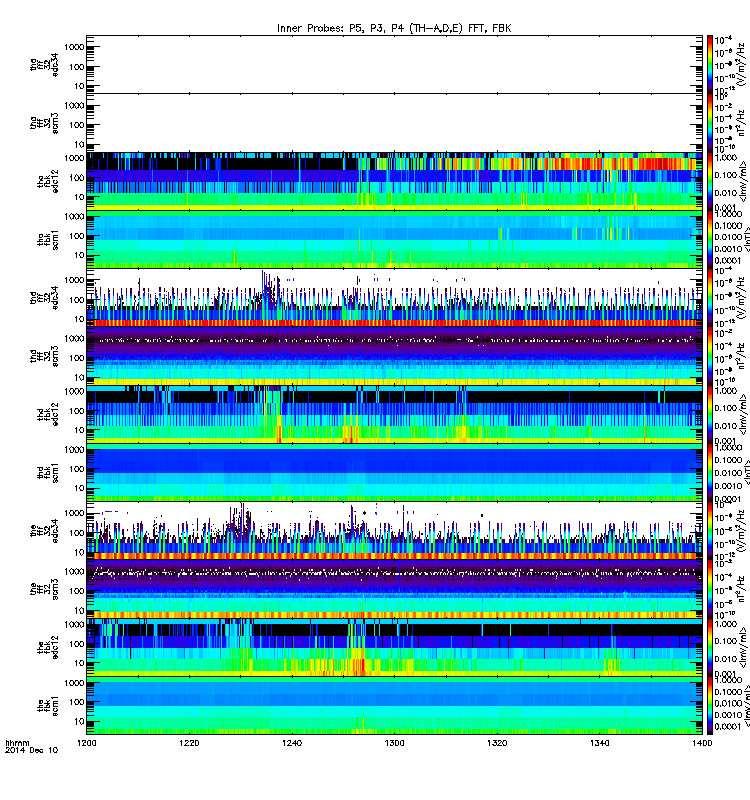This screenshot has height=800, width=750.
Task: Click the tha fbk edc12 spectrogram panel
Action: point(394,181)
